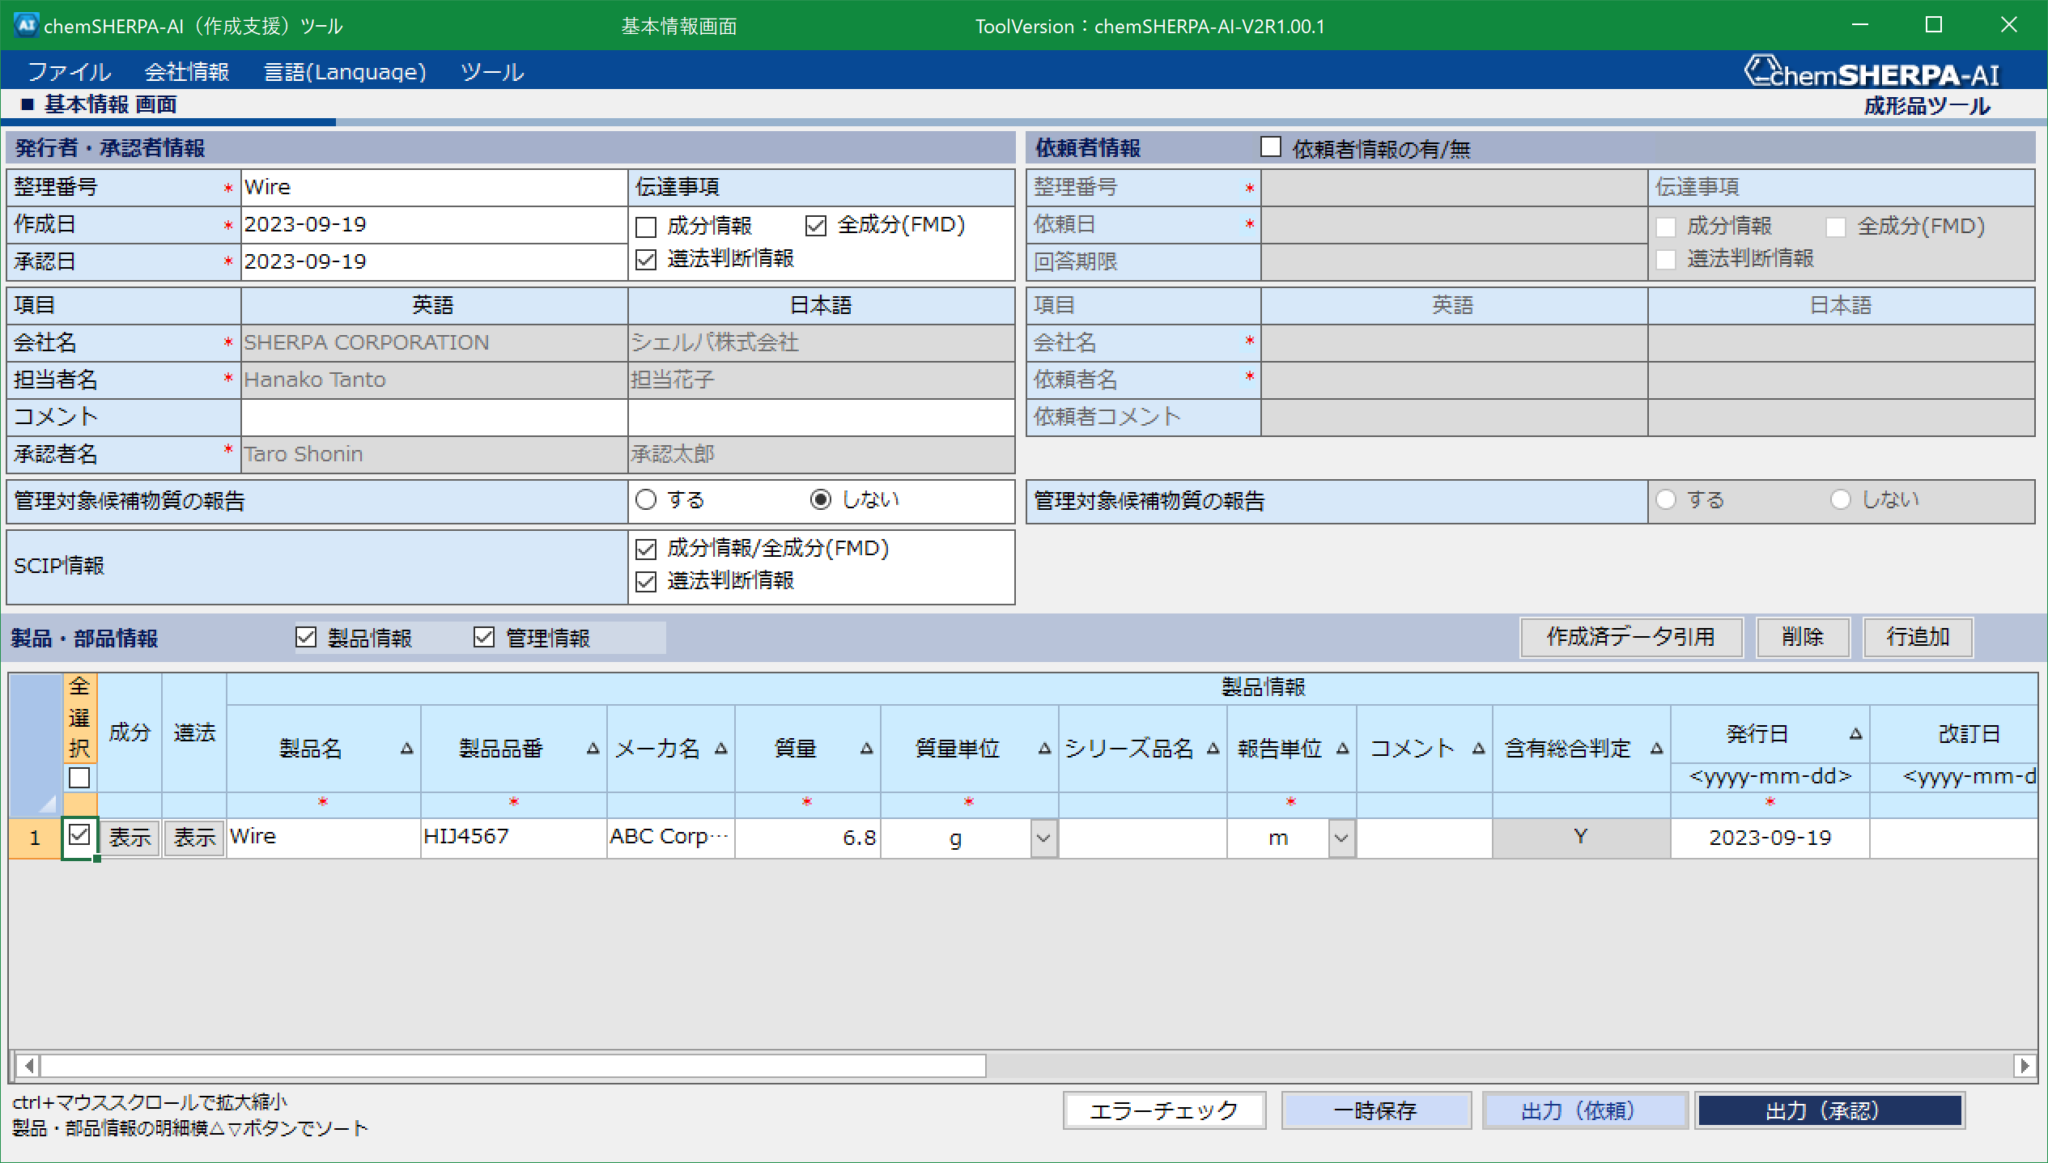Sort product list by 製品名 column
This screenshot has height=1163, width=2048.
(407, 747)
